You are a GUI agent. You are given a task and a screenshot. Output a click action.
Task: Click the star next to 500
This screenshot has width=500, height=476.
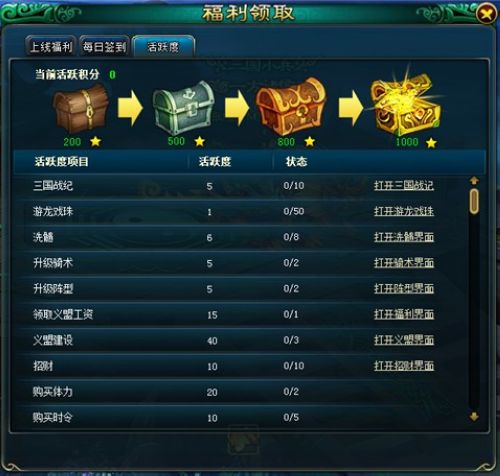[x=199, y=141]
